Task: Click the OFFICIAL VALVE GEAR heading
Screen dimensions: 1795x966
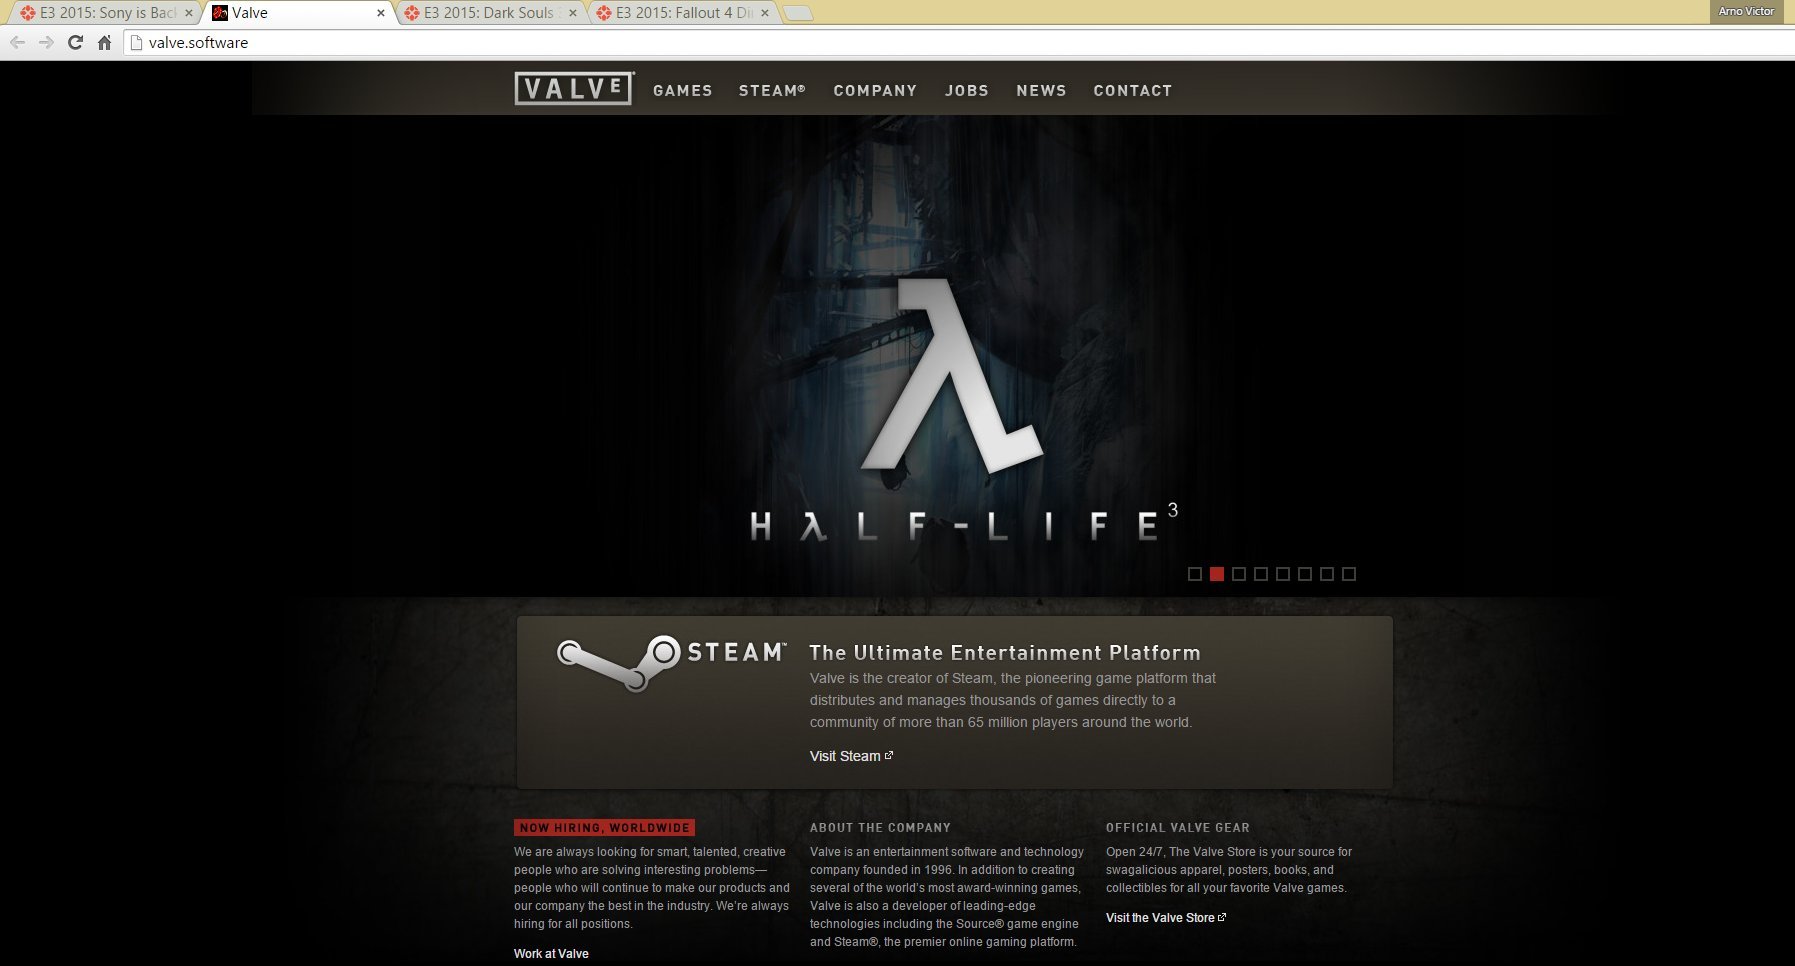Action: click(1178, 828)
